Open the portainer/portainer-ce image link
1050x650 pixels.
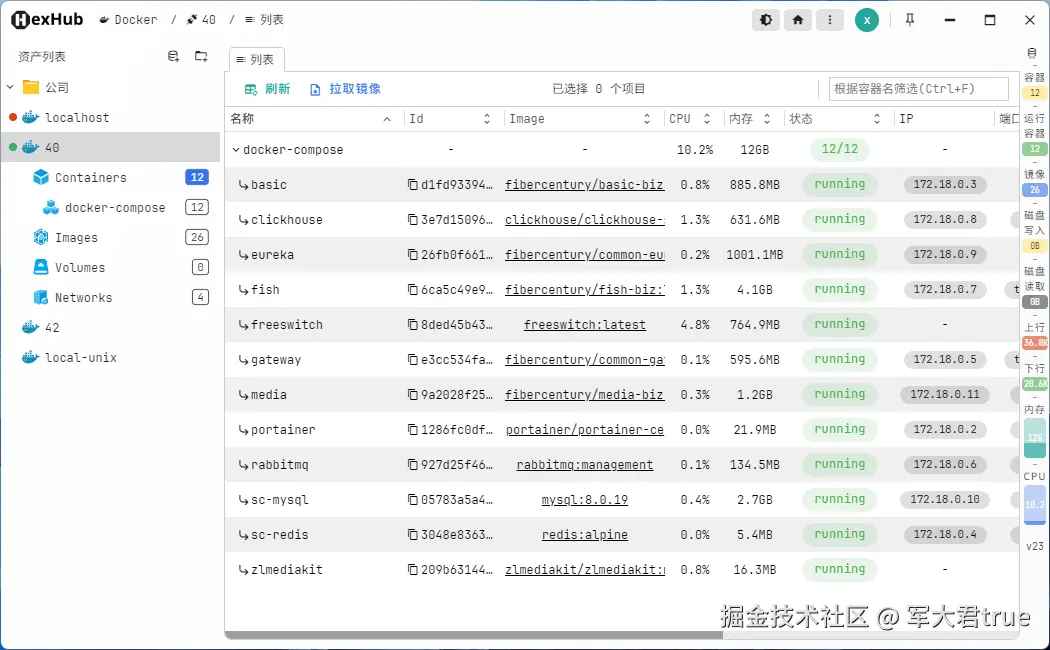(x=585, y=430)
